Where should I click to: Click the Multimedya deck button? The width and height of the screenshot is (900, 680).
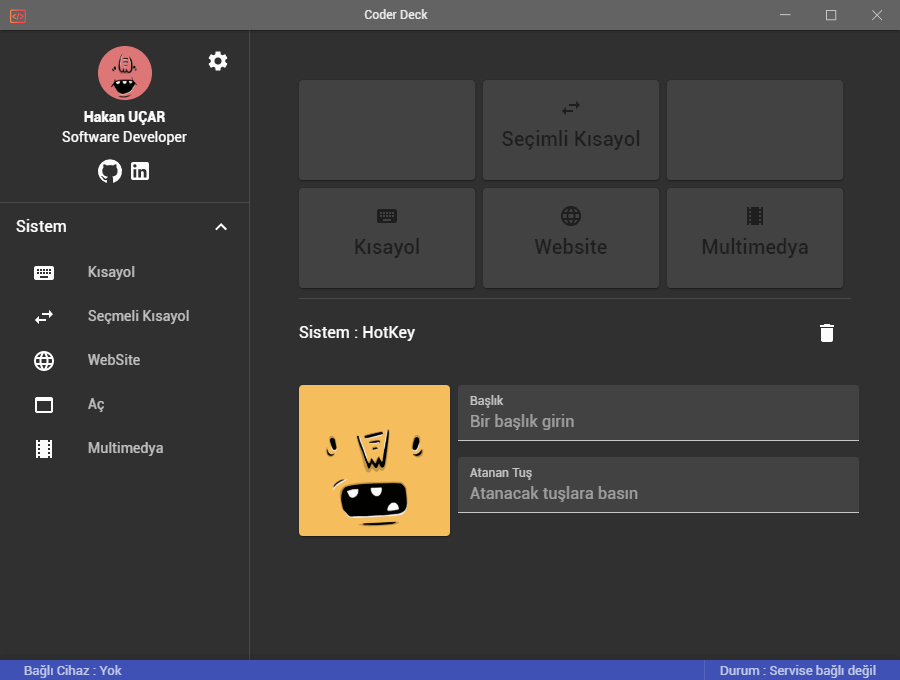(755, 238)
